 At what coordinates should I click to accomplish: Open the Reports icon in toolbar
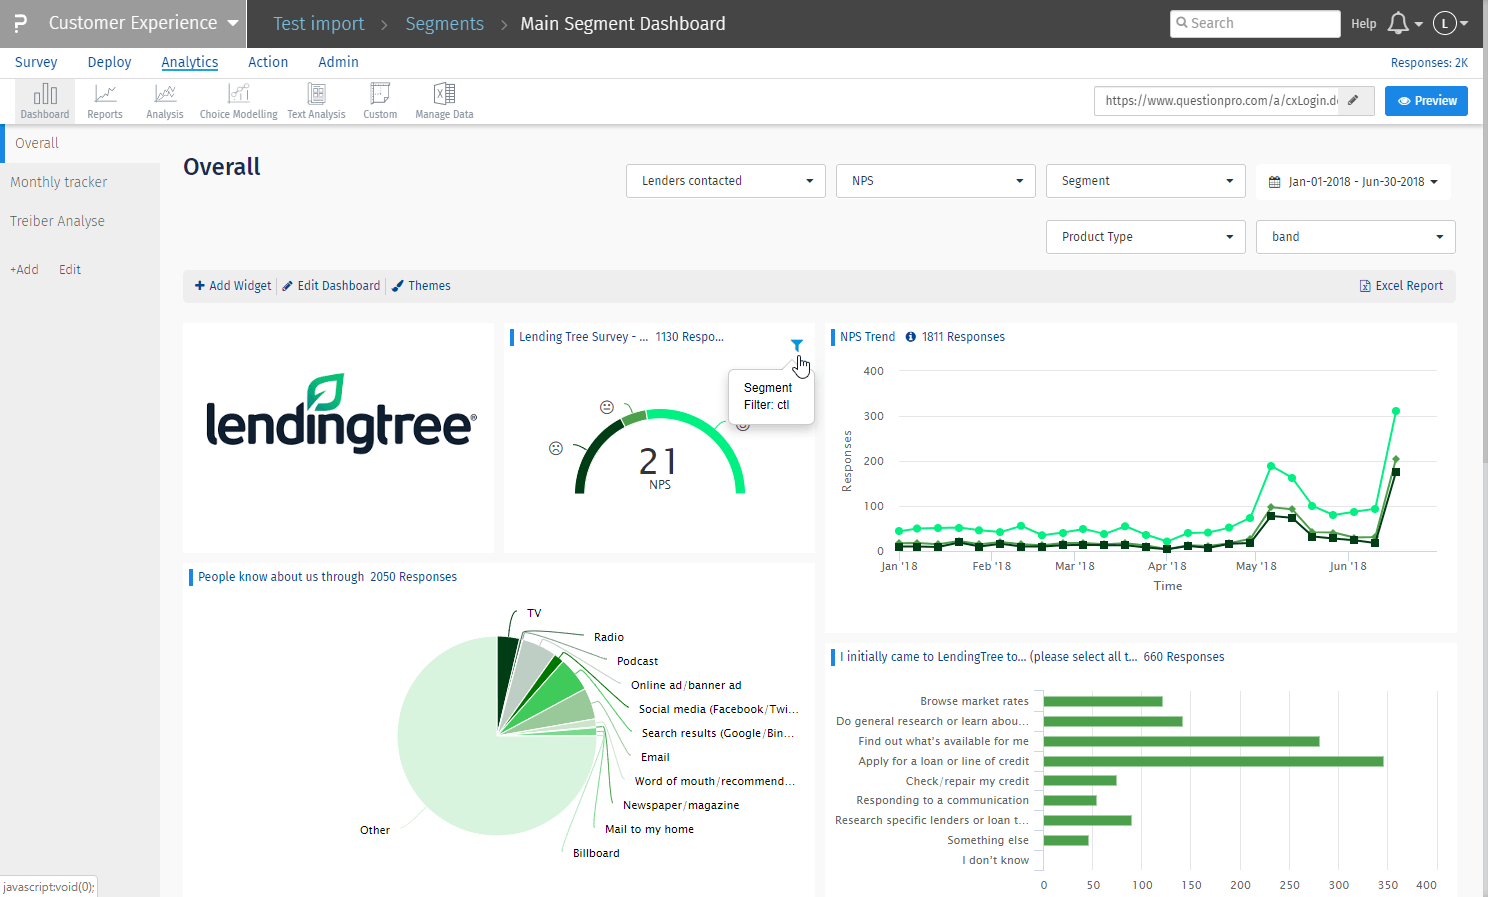105,101
